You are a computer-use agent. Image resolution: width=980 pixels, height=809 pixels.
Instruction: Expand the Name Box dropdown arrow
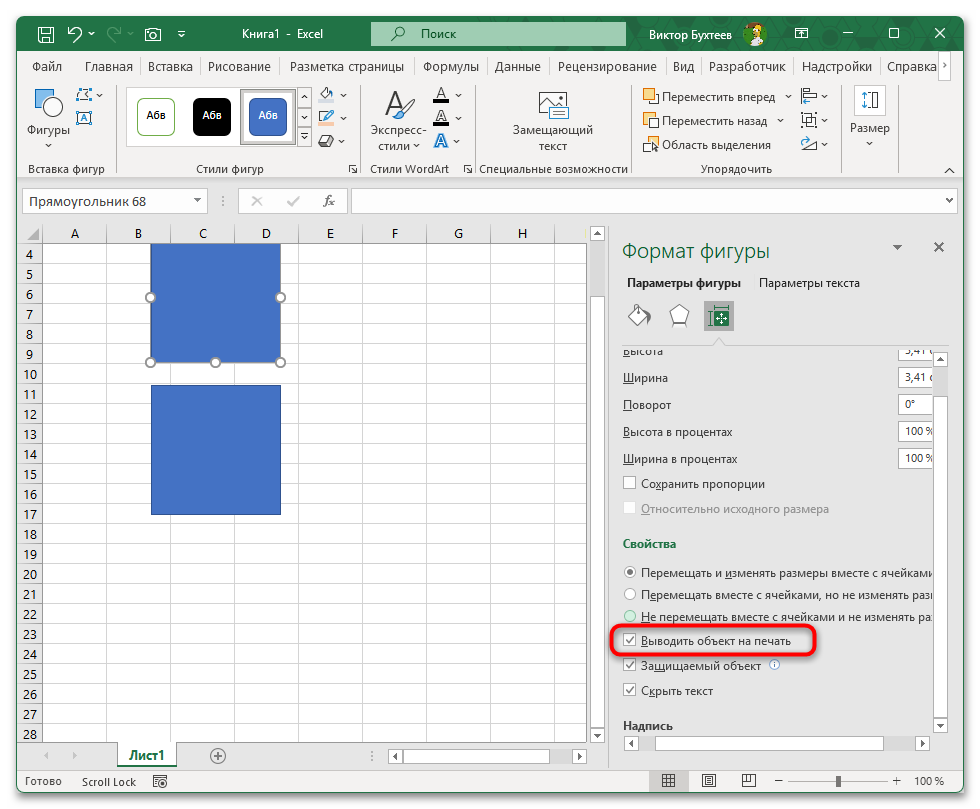(x=197, y=201)
